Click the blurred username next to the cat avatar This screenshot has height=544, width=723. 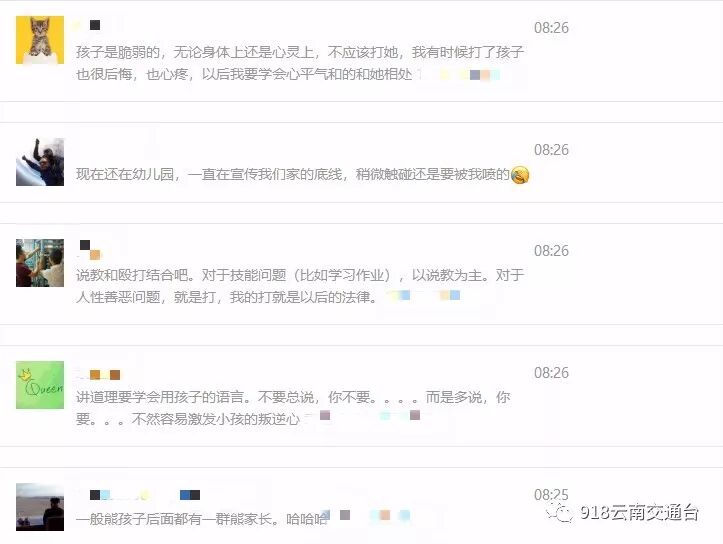[88, 25]
